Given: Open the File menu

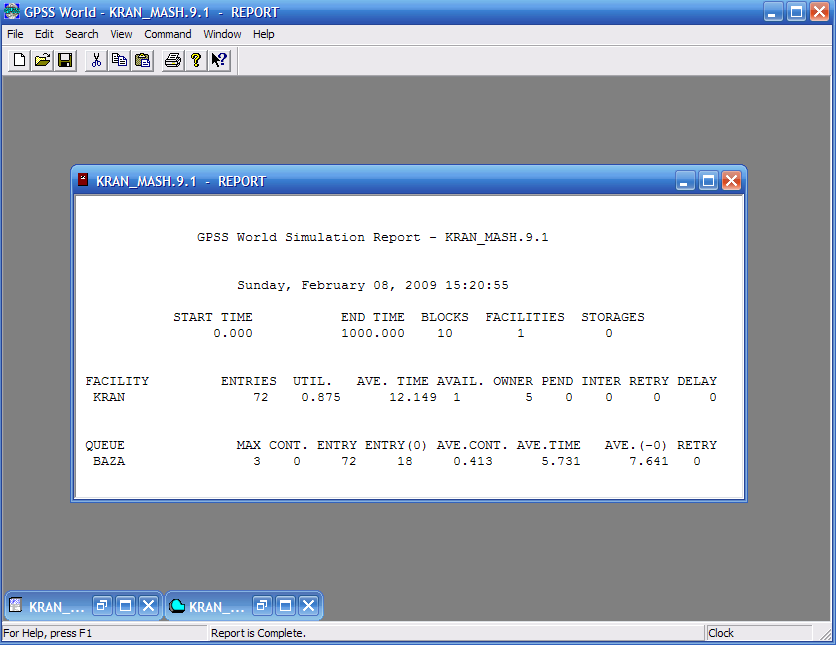Looking at the screenshot, I should [x=15, y=34].
